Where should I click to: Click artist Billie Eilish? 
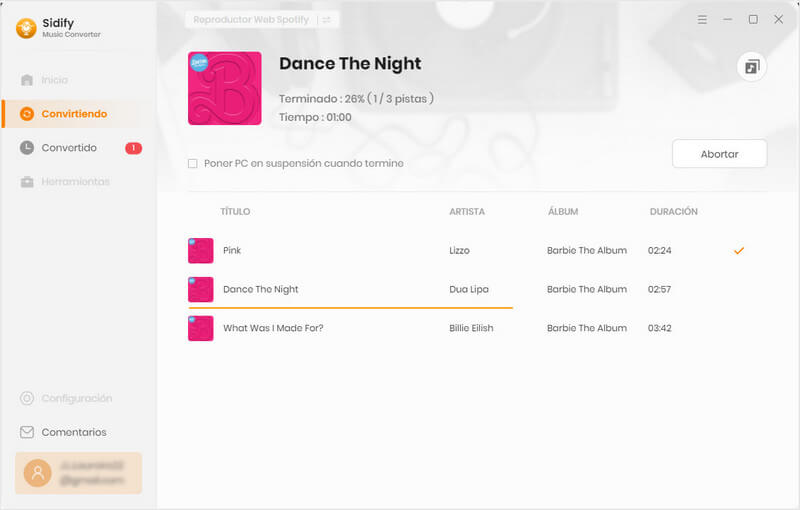tap(471, 328)
